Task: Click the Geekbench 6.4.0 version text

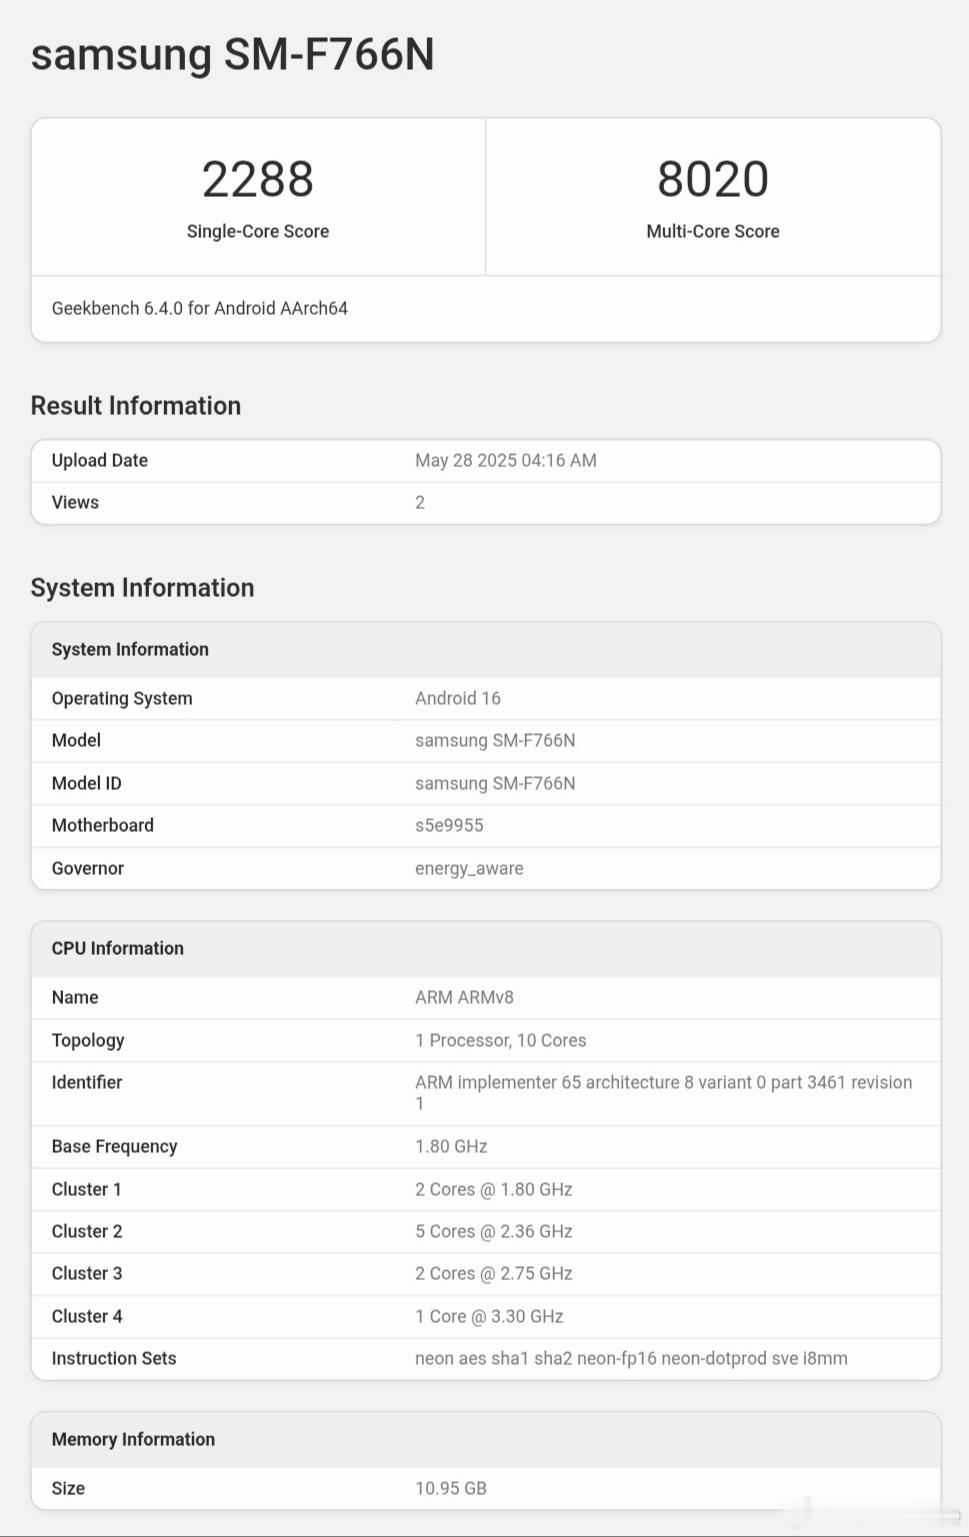Action: (x=200, y=308)
